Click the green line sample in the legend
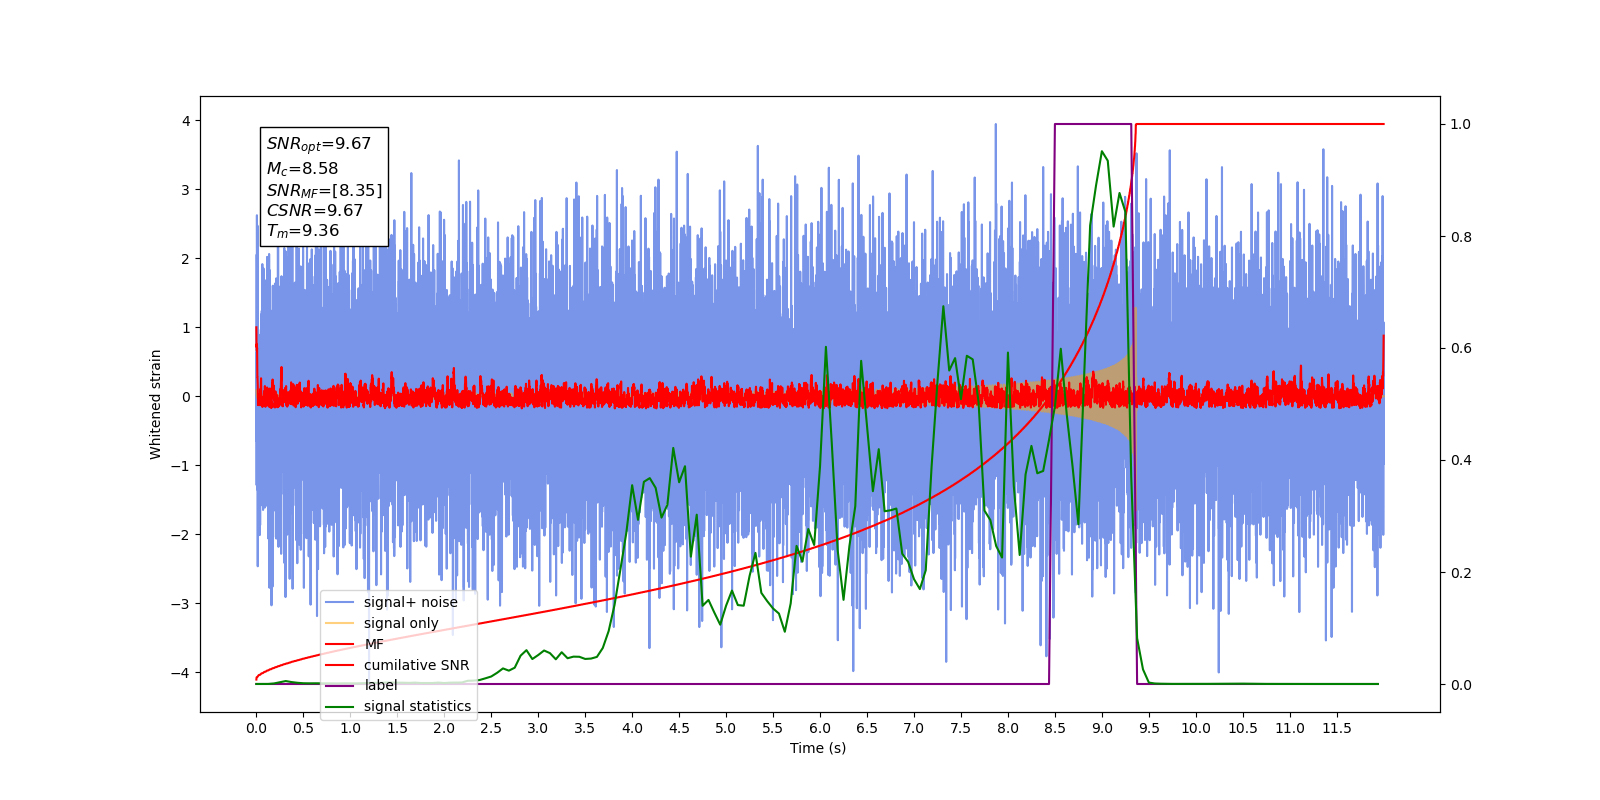The height and width of the screenshot is (800, 1600). (341, 706)
